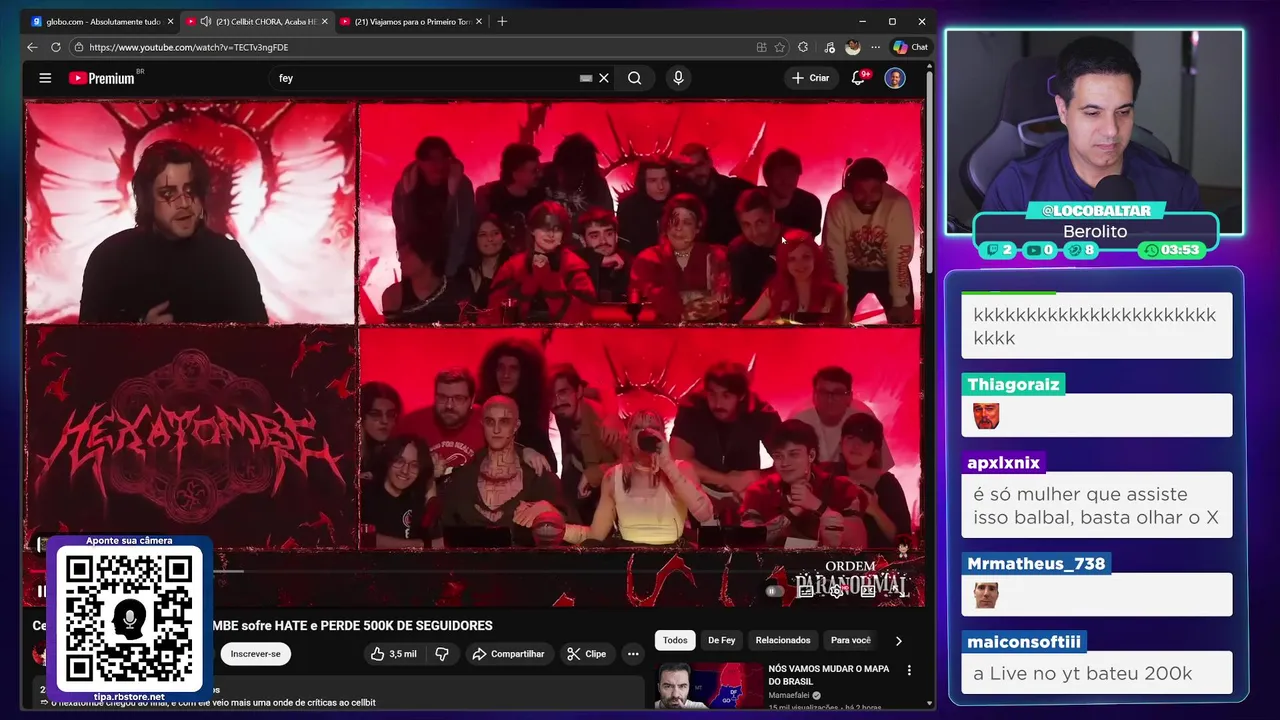Click the browser address bar URL
This screenshot has height=720, width=1280.
[190, 47]
